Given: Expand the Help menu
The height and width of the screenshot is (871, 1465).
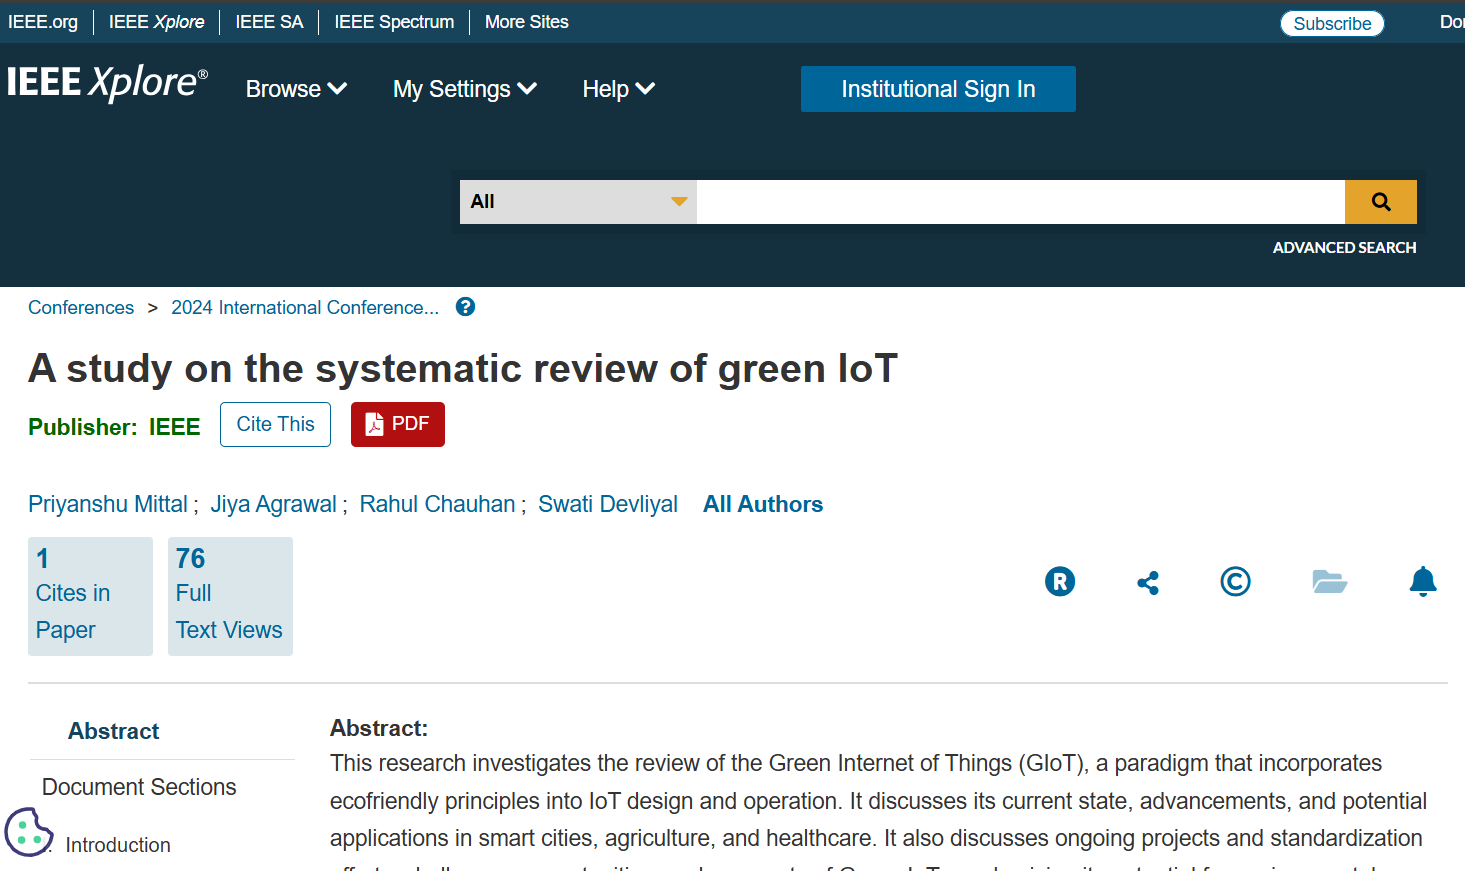Looking at the screenshot, I should click(619, 89).
